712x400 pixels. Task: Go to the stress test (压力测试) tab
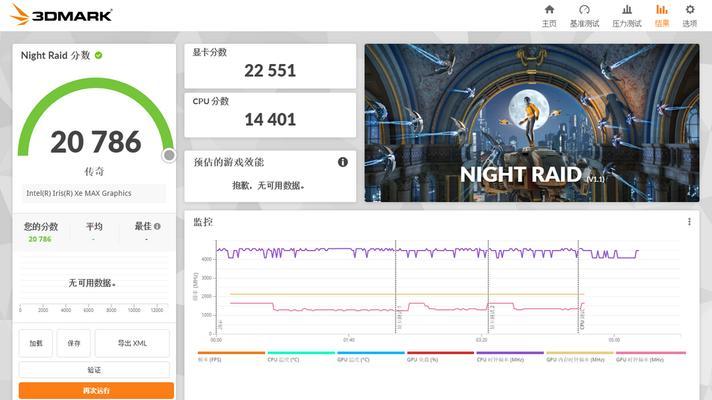[x=627, y=16]
